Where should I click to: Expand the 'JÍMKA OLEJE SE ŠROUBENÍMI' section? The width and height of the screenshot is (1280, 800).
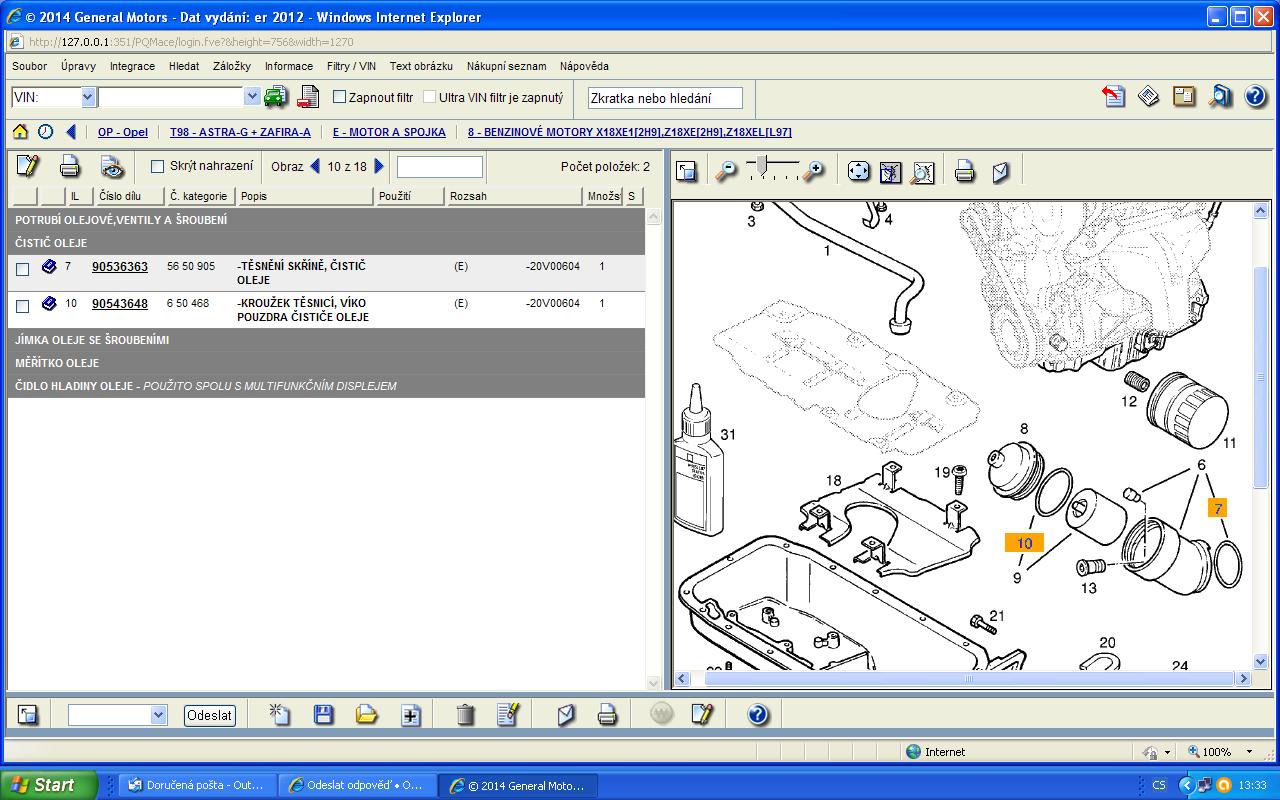[x=92, y=340]
